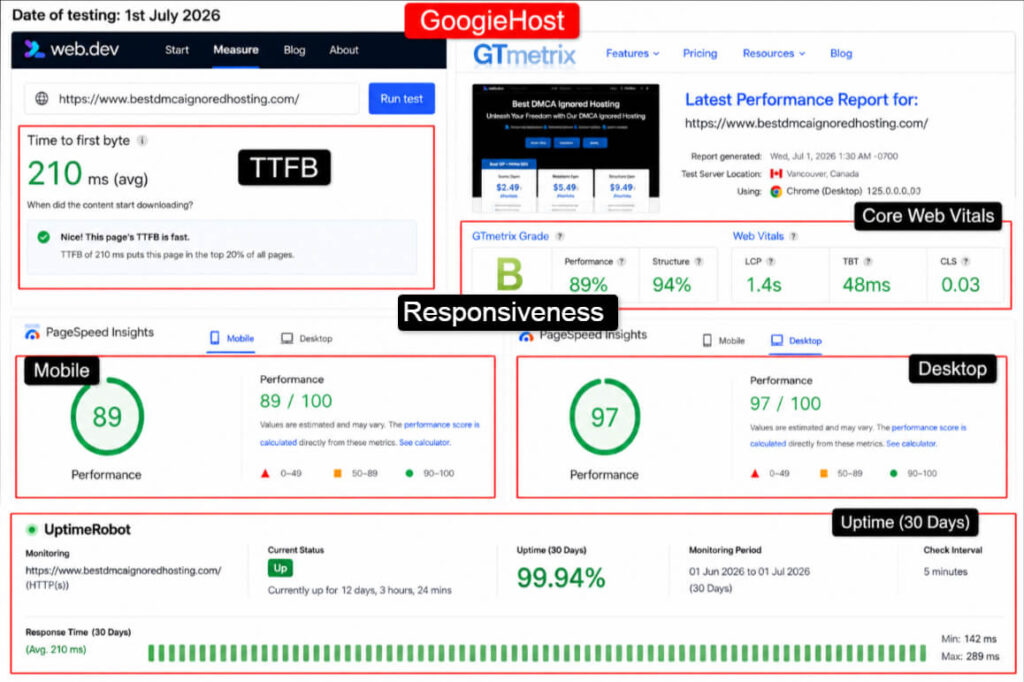This screenshot has height=682, width=1024.
Task: Open 'performance score is calculated' link in Mobile panel
Action: click(x=370, y=434)
